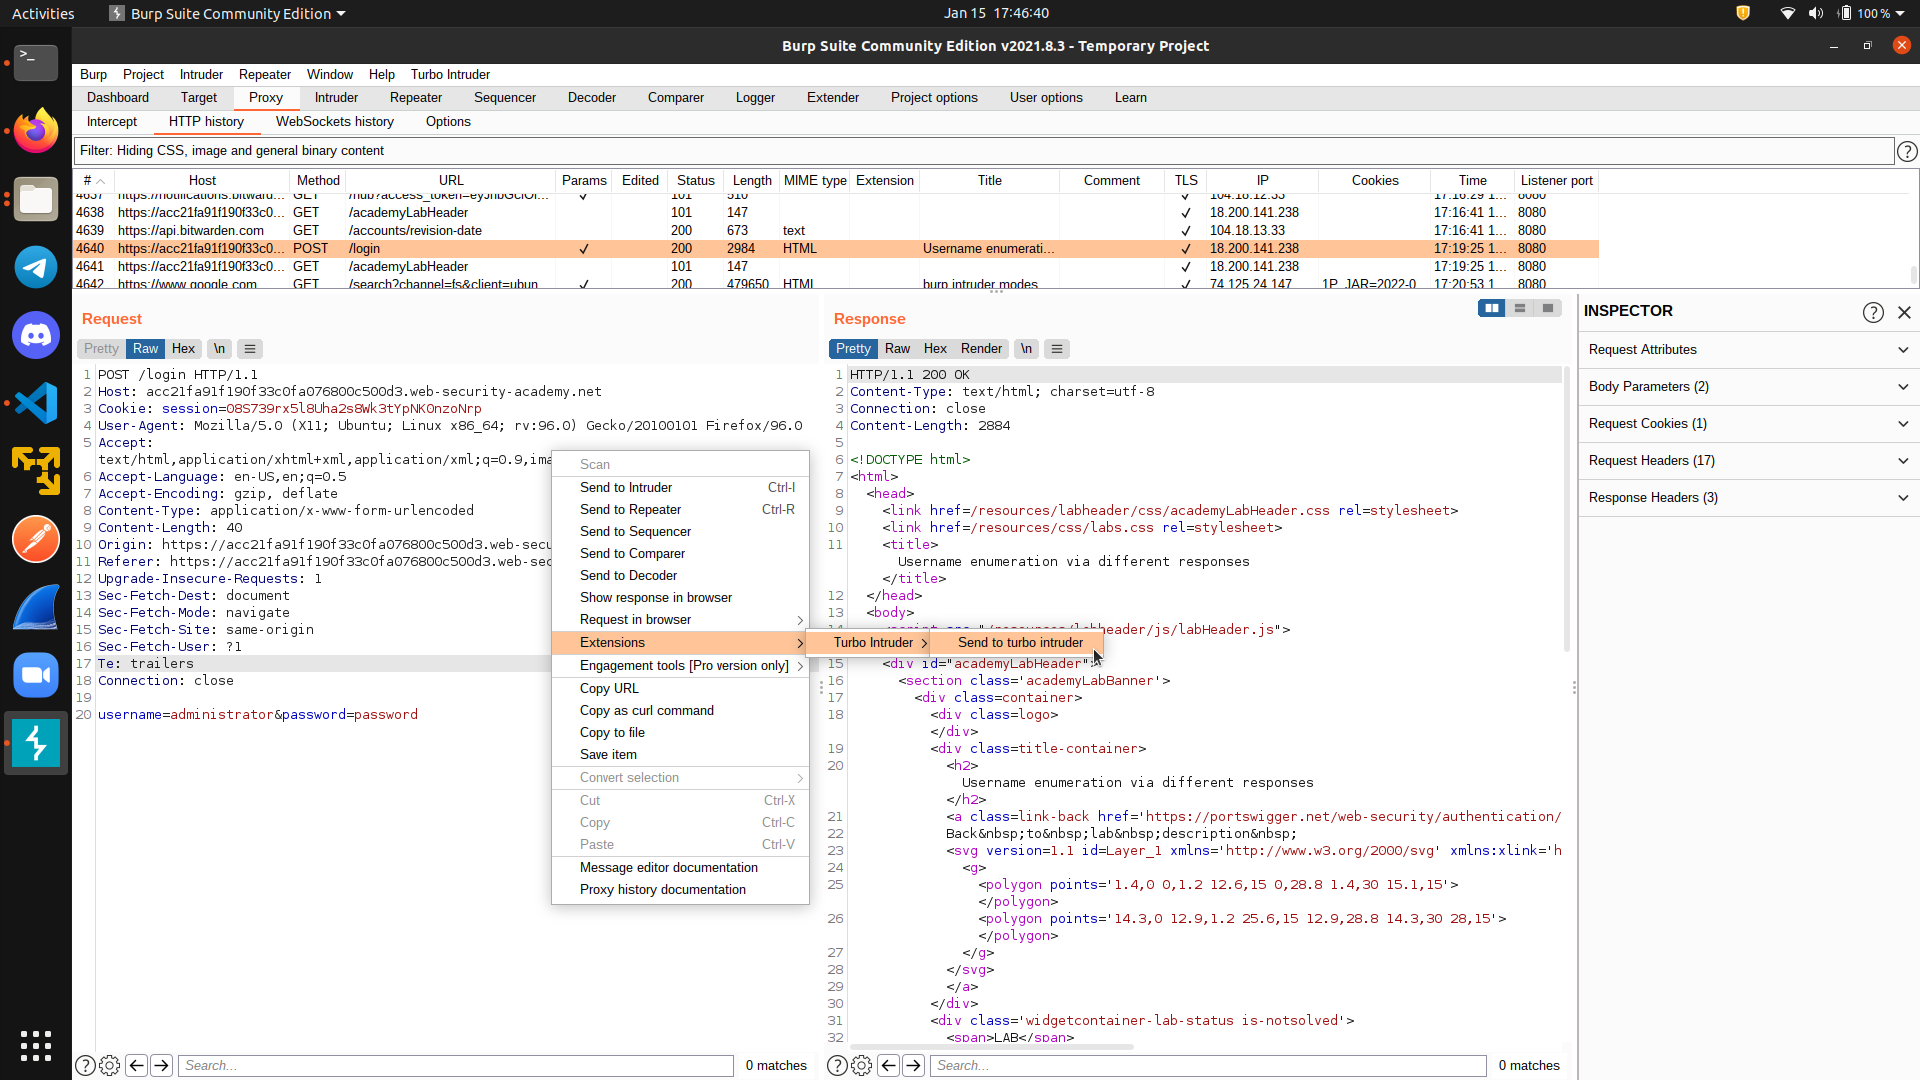This screenshot has width=1920, height=1080.
Task: Open Wireshark shark fin dock icon
Action: [36, 607]
